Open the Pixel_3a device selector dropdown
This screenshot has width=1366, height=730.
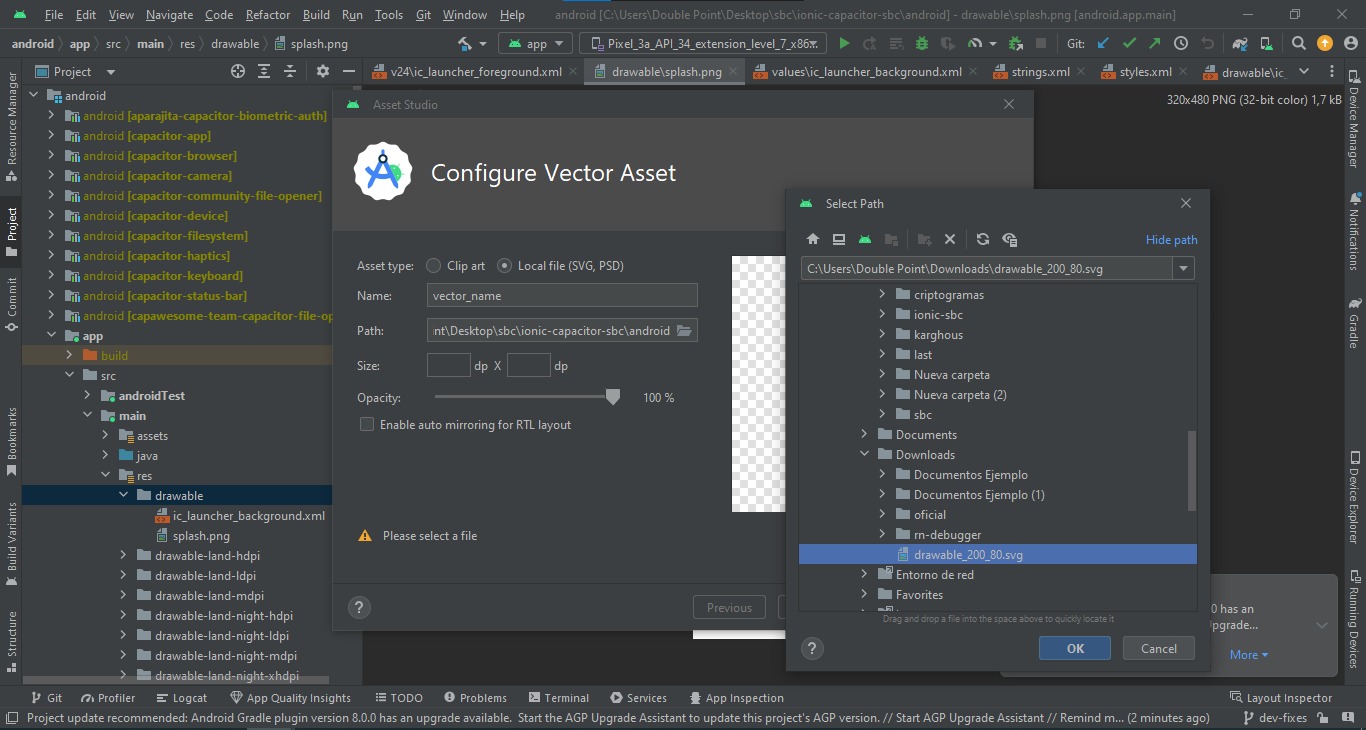(703, 44)
